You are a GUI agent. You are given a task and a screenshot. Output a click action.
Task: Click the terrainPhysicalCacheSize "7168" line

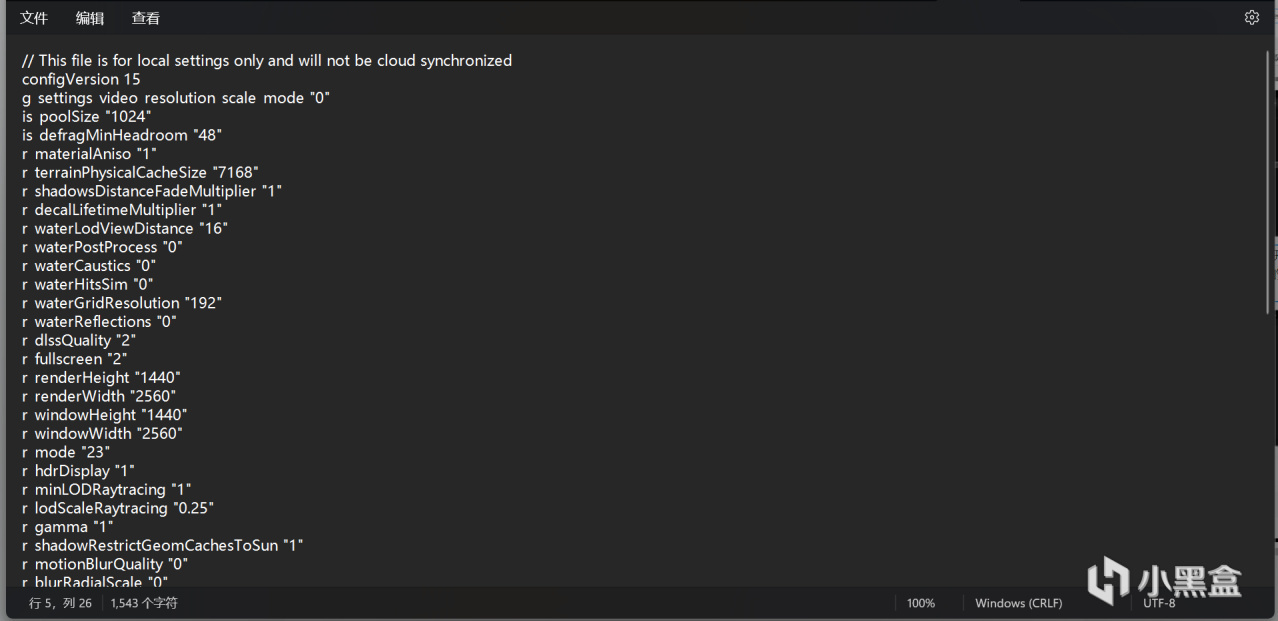click(140, 172)
